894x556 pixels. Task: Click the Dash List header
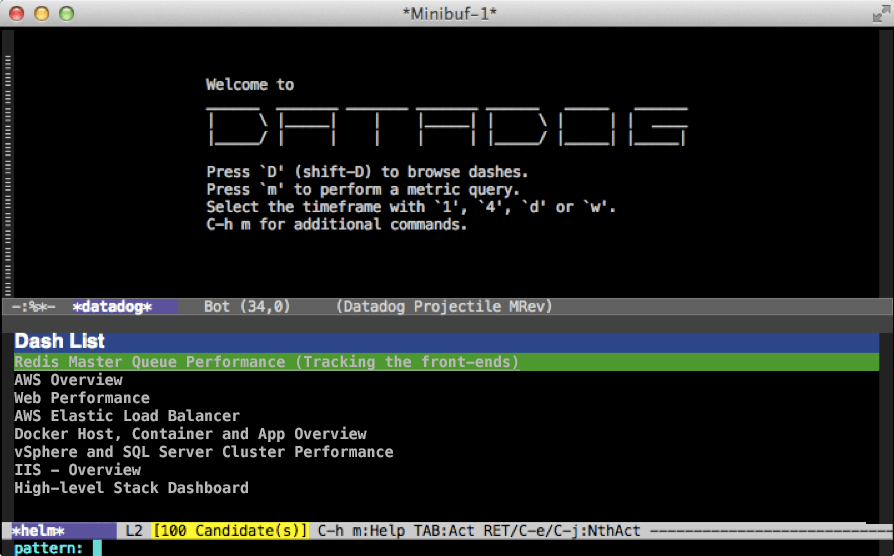coord(59,342)
